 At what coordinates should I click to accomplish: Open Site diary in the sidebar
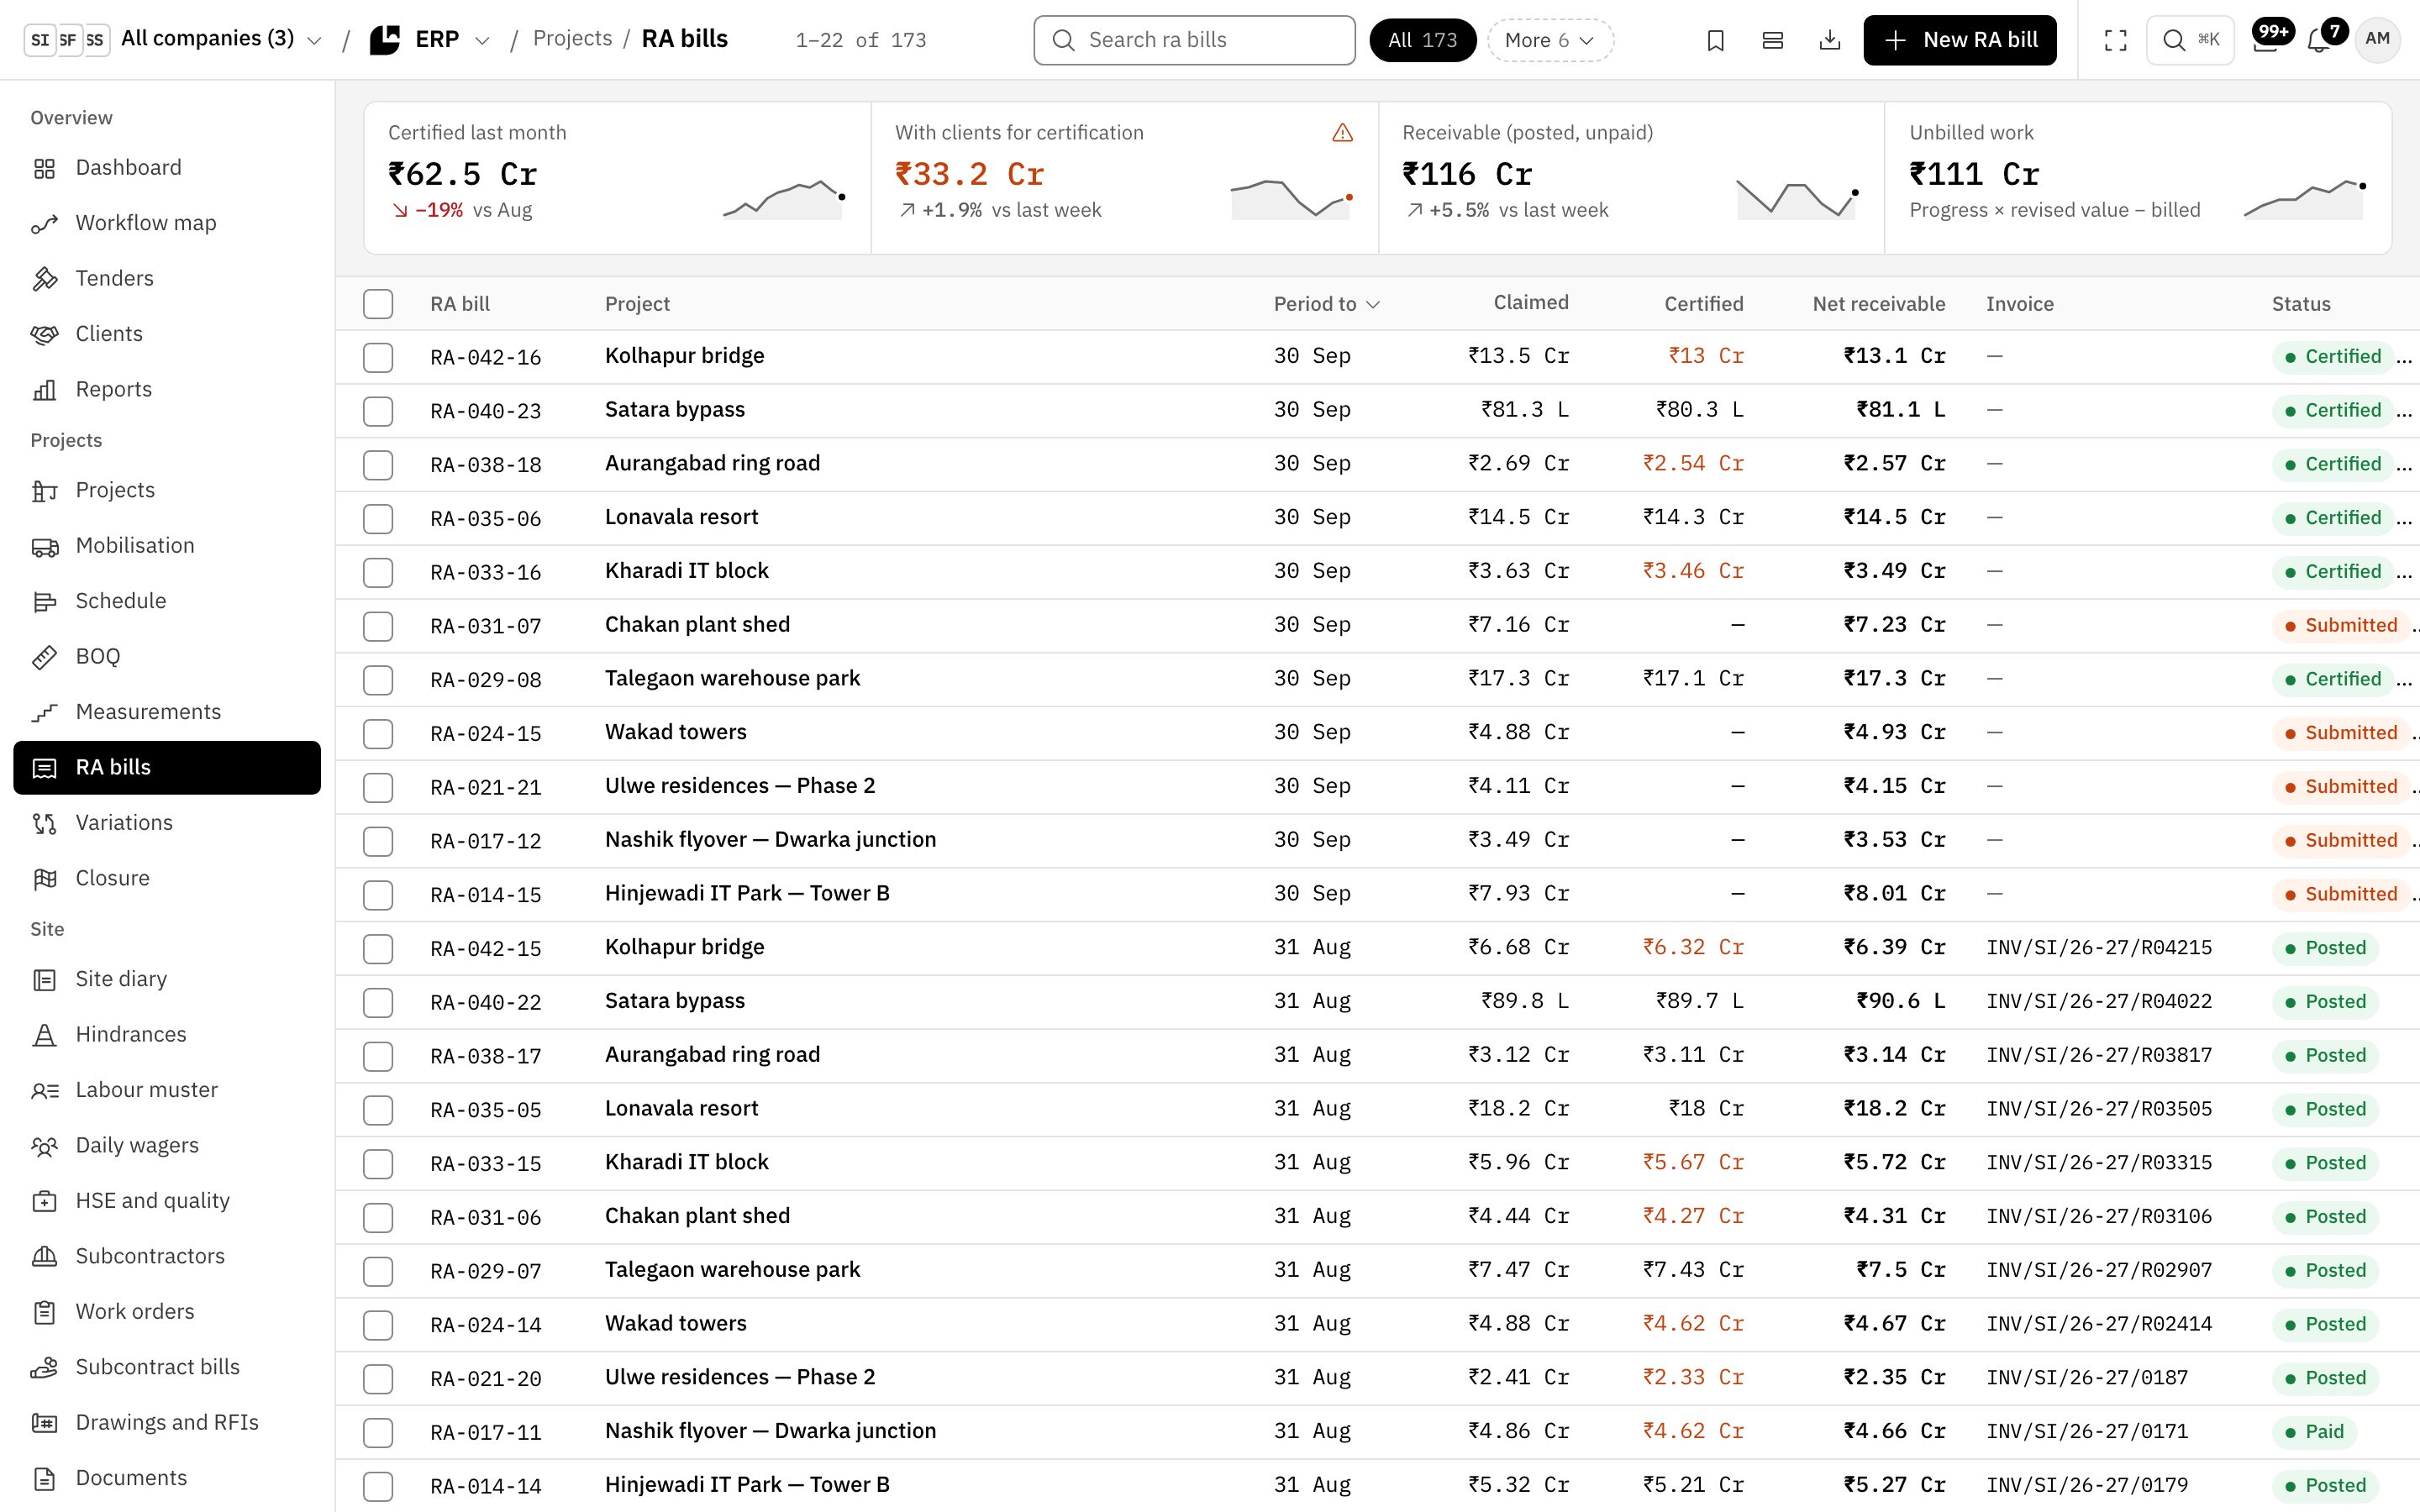(x=167, y=979)
